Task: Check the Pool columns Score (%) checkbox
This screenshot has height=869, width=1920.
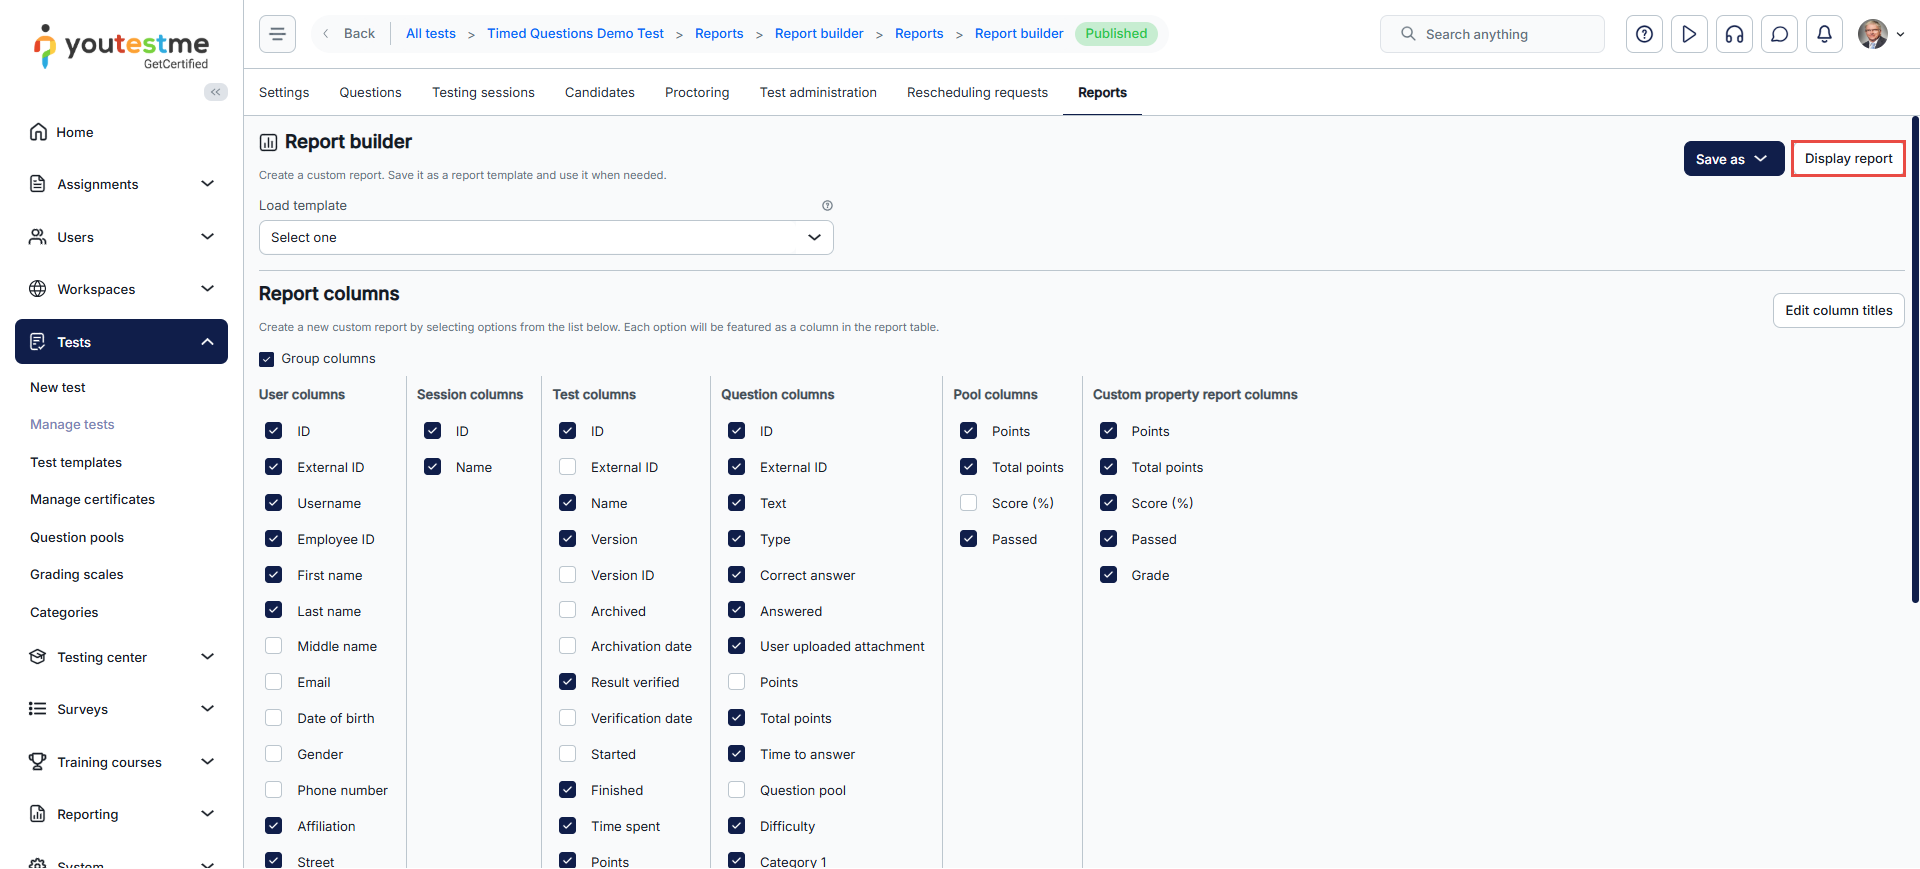Action: click(x=968, y=503)
